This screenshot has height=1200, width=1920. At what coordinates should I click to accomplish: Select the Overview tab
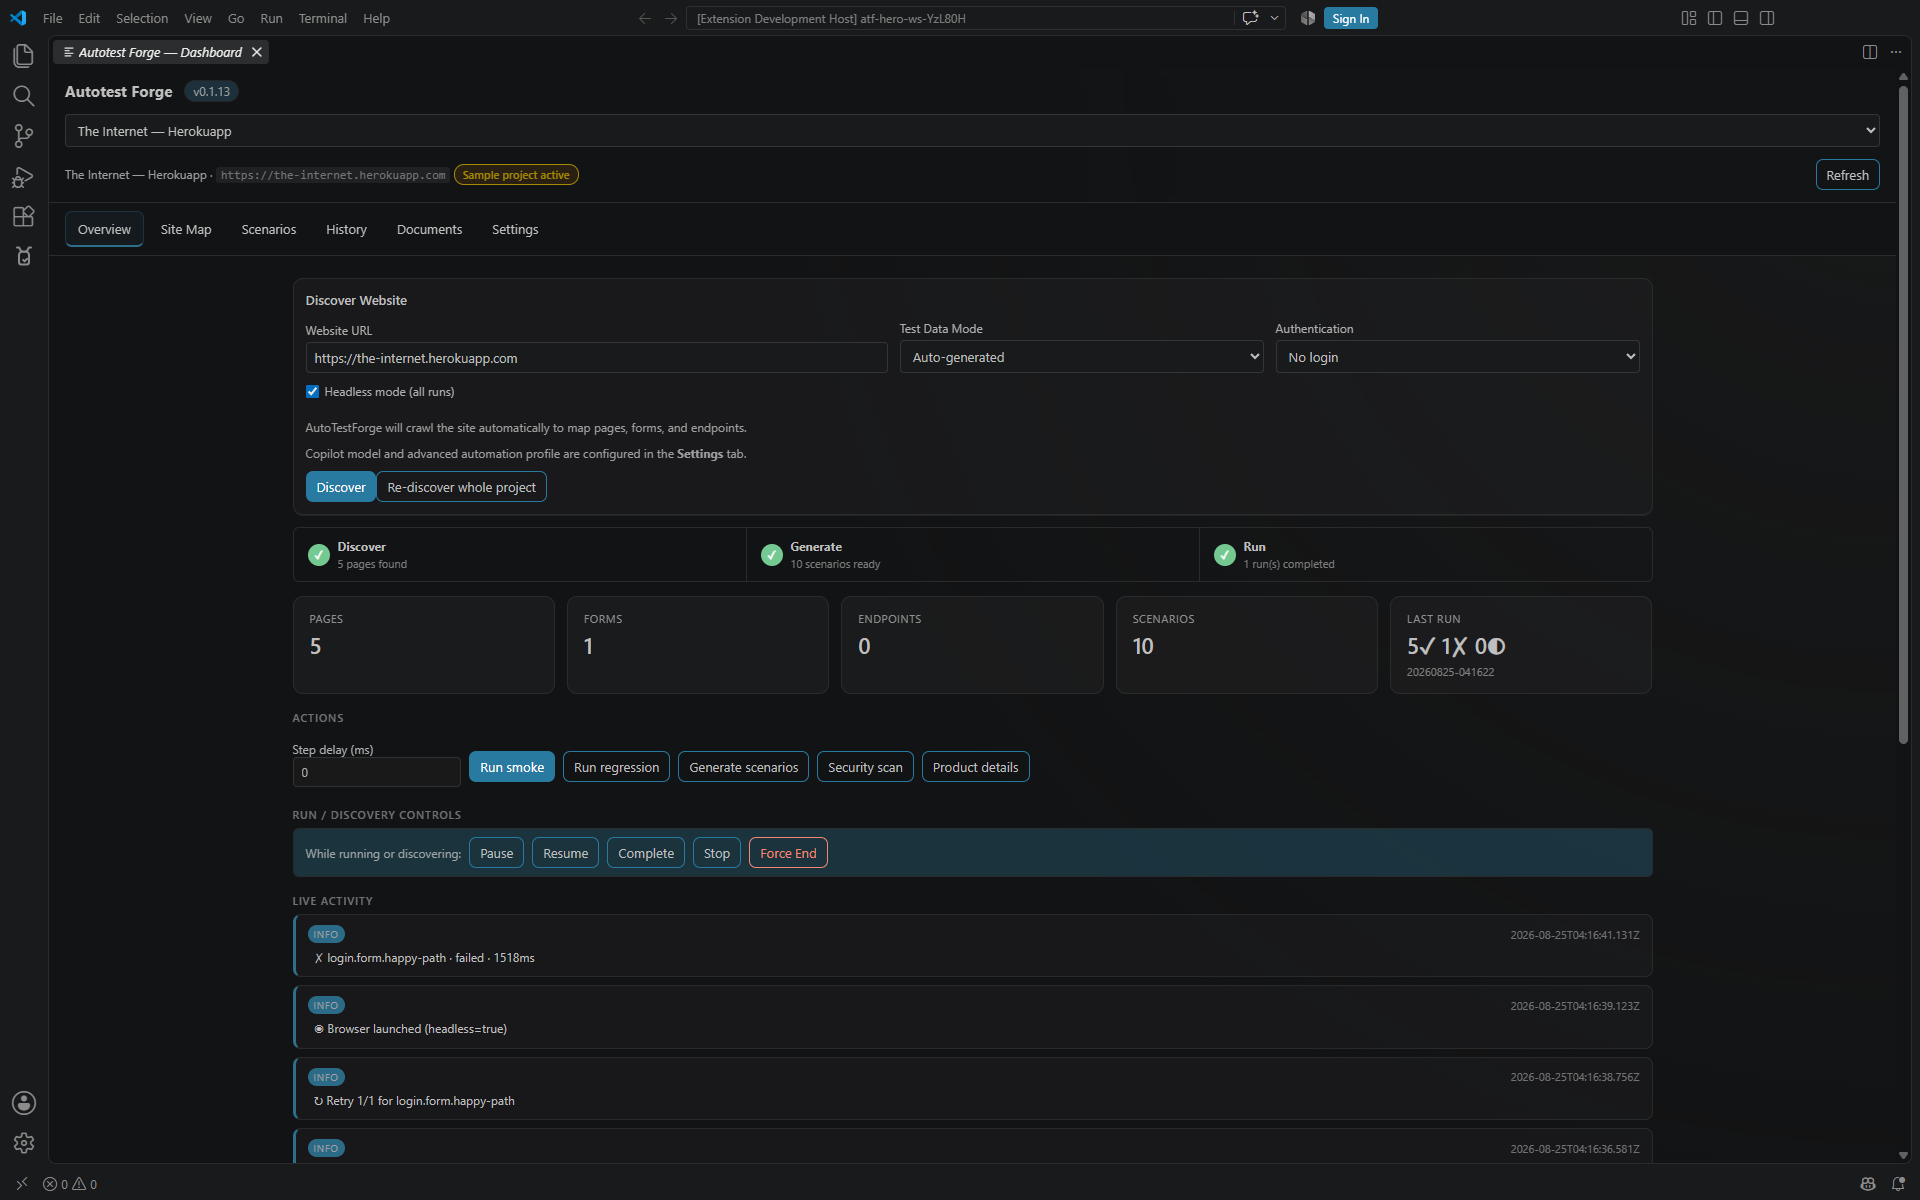tap(104, 229)
